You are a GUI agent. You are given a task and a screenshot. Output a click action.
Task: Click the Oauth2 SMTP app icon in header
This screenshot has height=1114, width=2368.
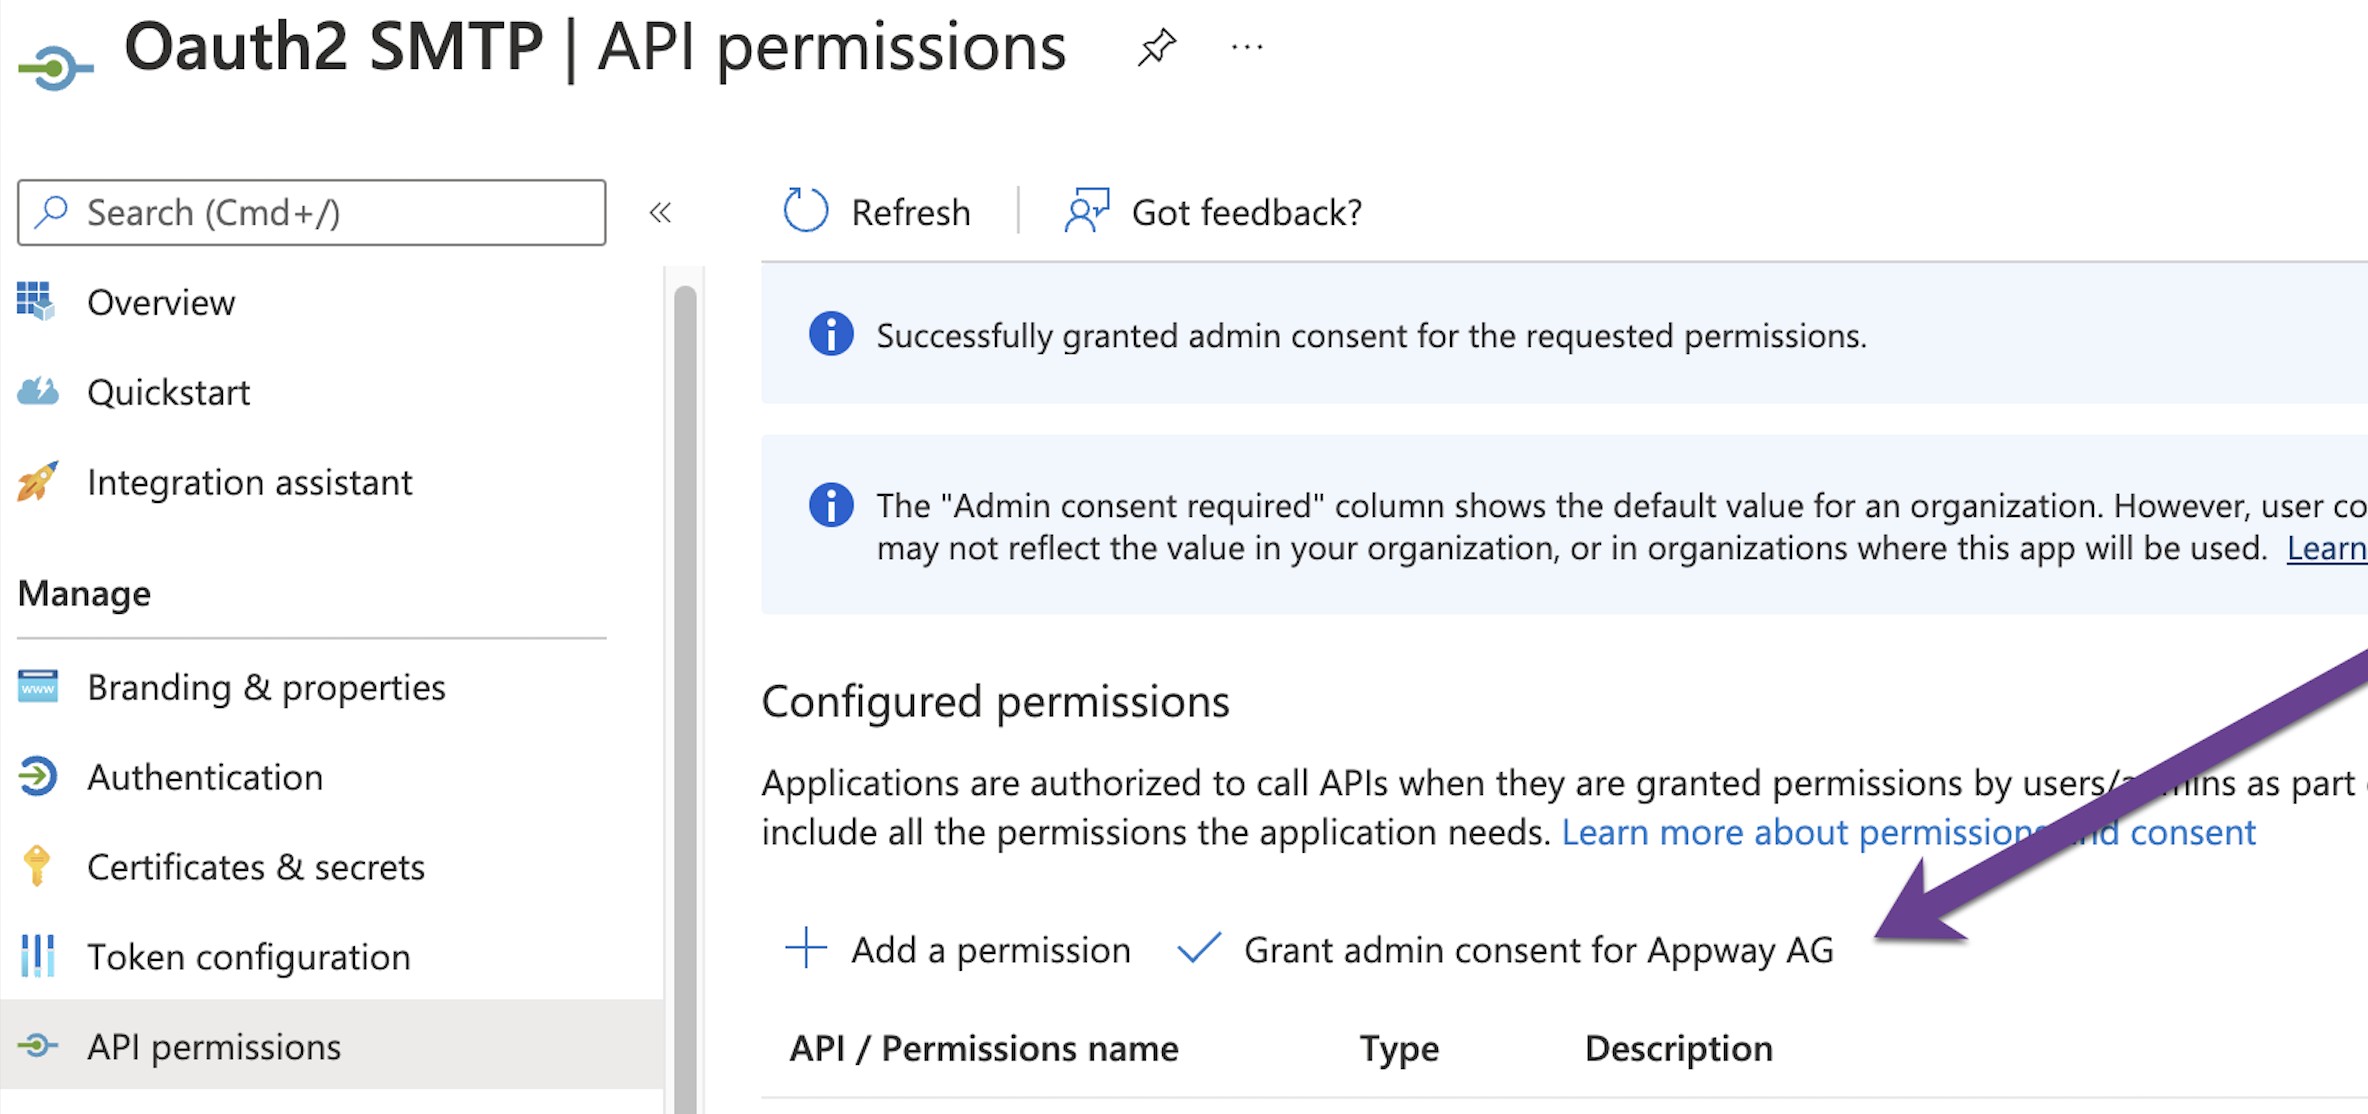coord(56,68)
